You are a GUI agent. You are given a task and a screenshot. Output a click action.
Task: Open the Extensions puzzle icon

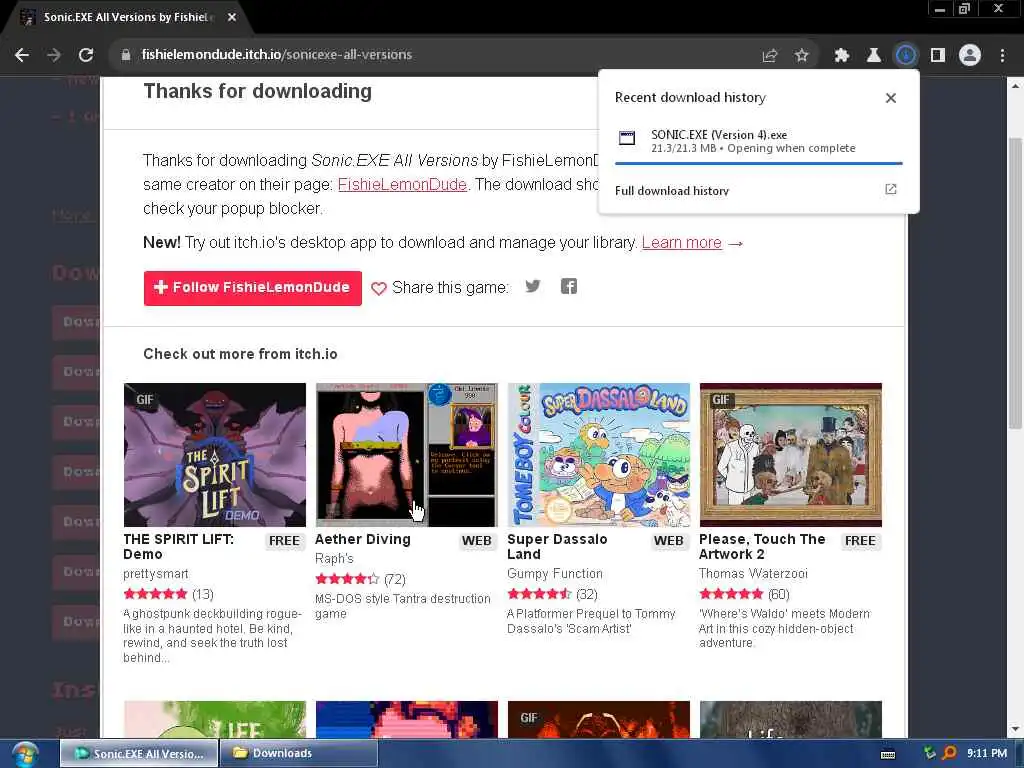click(842, 56)
